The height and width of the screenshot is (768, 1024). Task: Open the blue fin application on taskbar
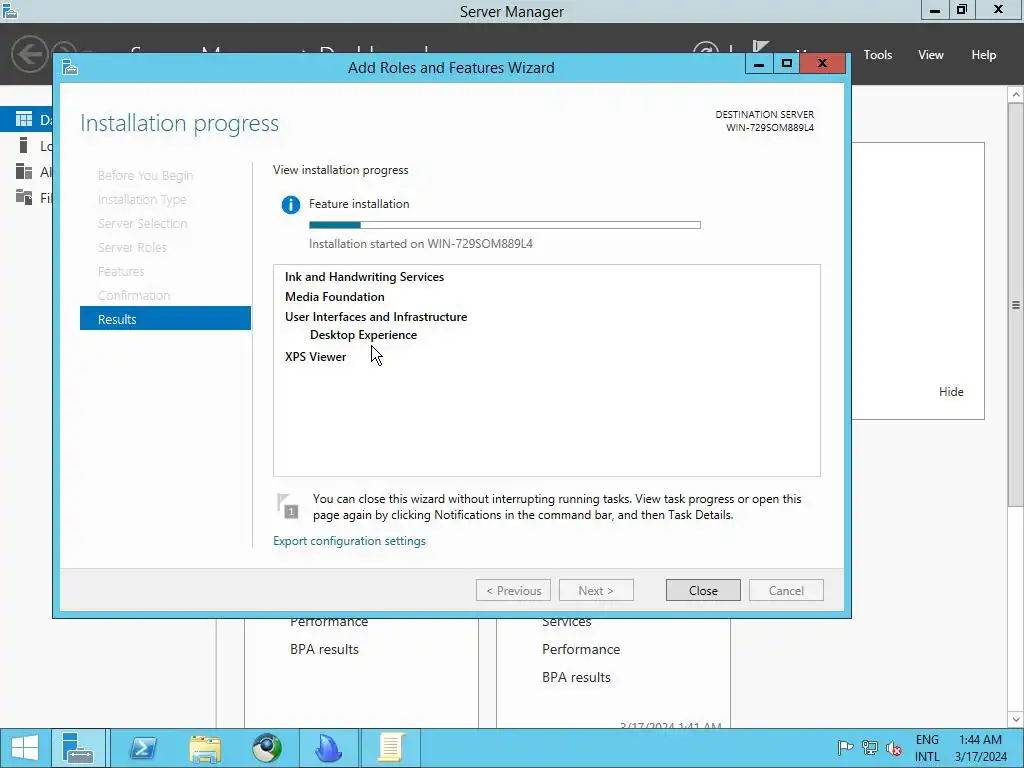[x=328, y=748]
